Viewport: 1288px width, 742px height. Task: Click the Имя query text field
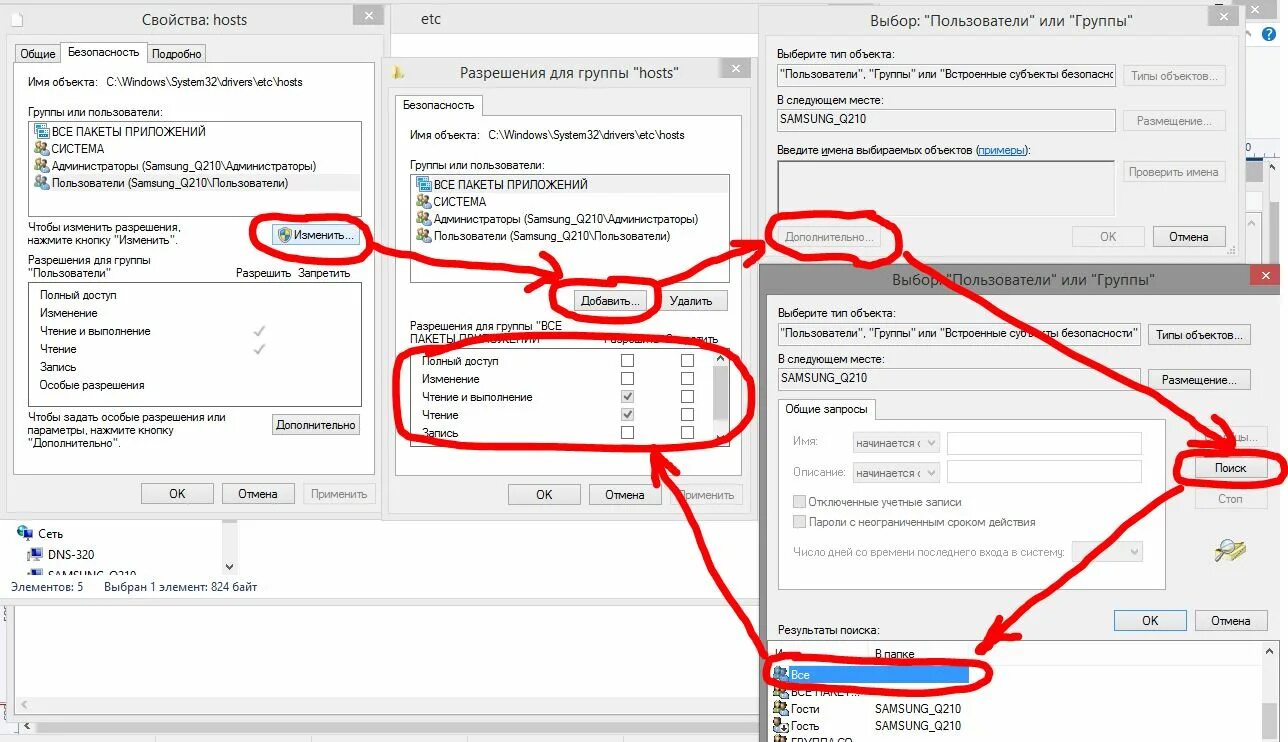1044,443
